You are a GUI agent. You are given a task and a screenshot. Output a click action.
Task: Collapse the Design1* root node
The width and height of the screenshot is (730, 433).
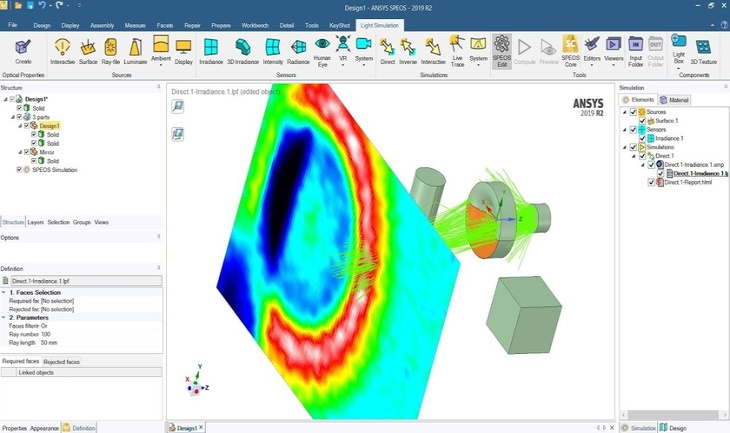(6, 99)
